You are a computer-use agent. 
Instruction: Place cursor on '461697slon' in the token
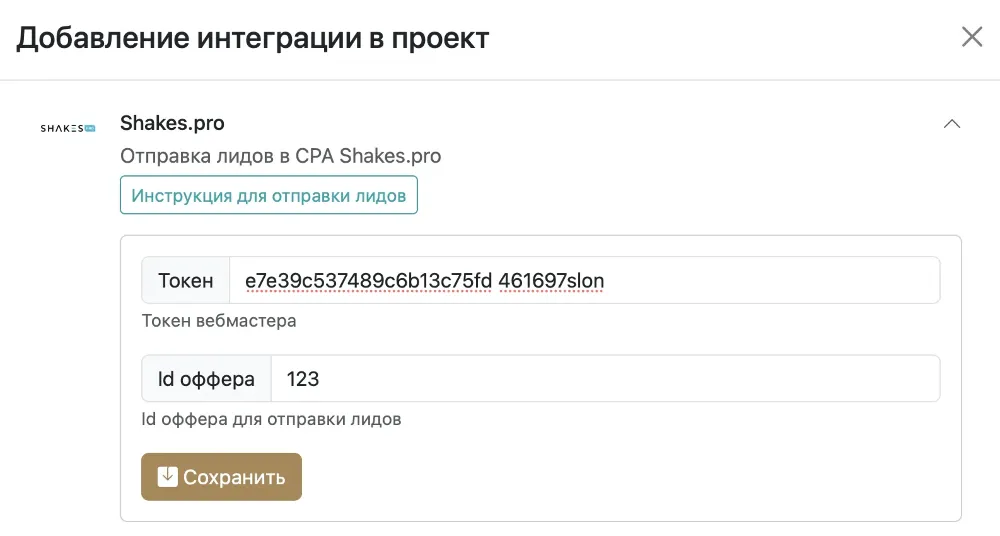point(551,281)
